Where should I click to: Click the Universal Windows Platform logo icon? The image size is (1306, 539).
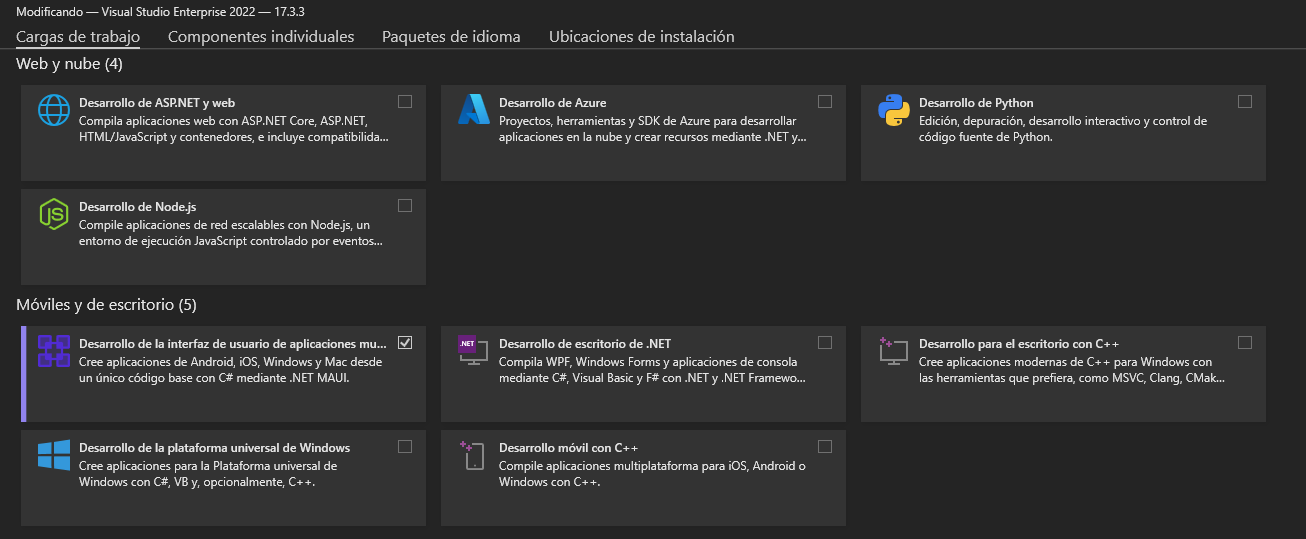click(x=53, y=455)
